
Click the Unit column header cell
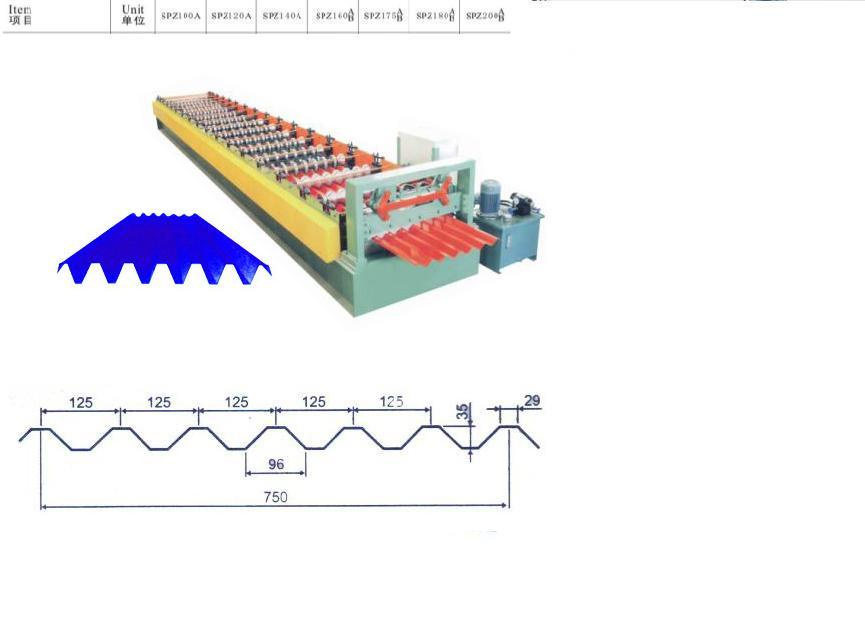click(x=132, y=15)
